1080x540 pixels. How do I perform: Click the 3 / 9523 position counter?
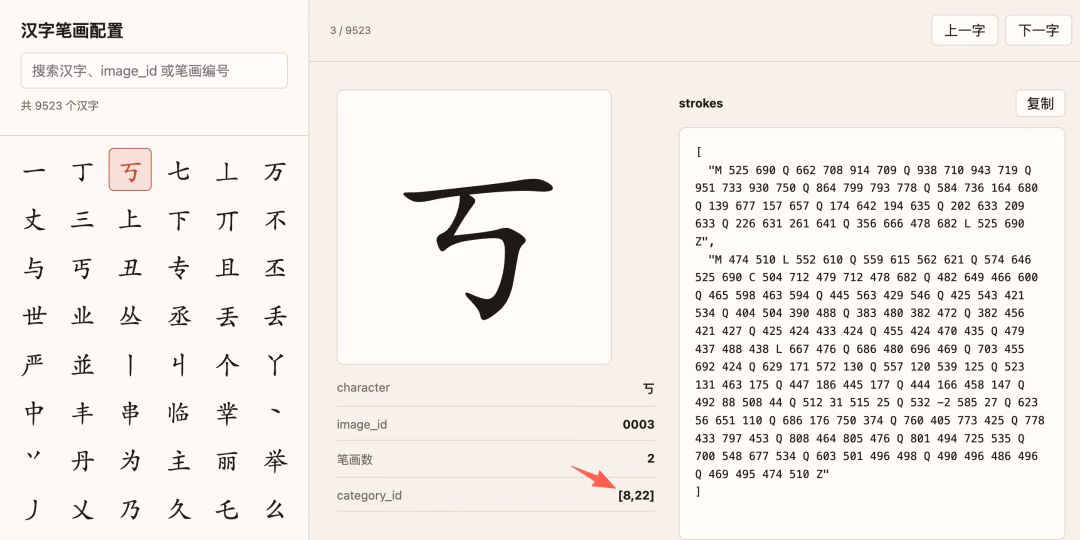(351, 30)
